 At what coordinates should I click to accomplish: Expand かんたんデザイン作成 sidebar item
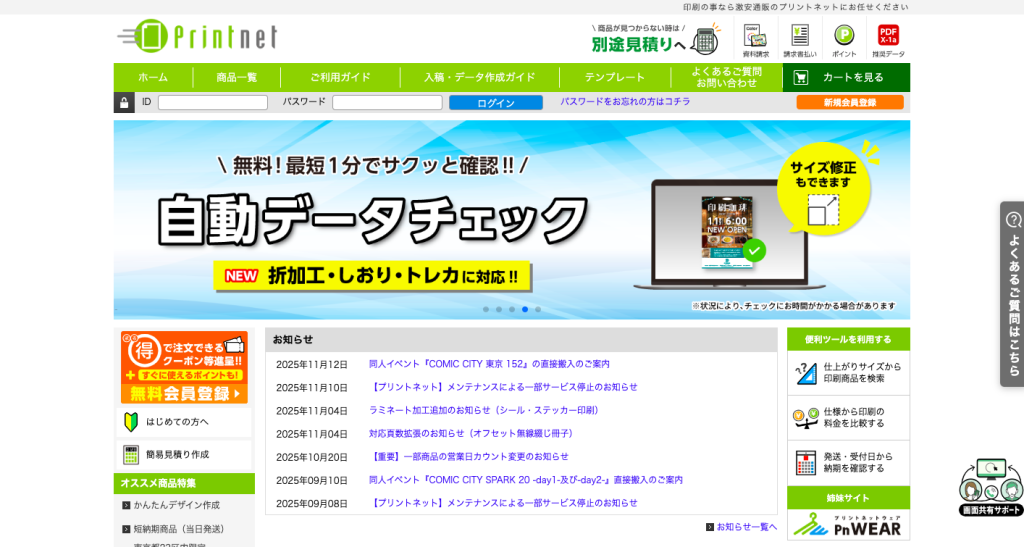184,505
